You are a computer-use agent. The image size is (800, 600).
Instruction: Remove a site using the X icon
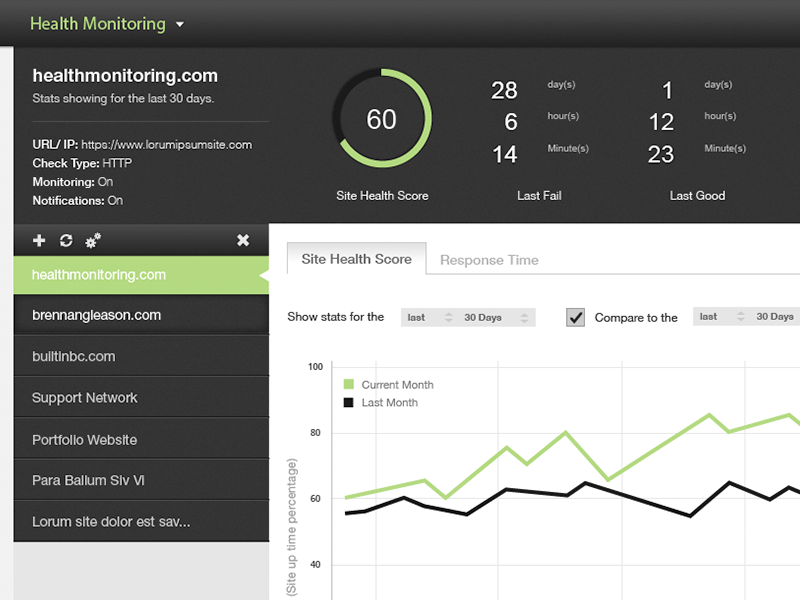tap(243, 241)
